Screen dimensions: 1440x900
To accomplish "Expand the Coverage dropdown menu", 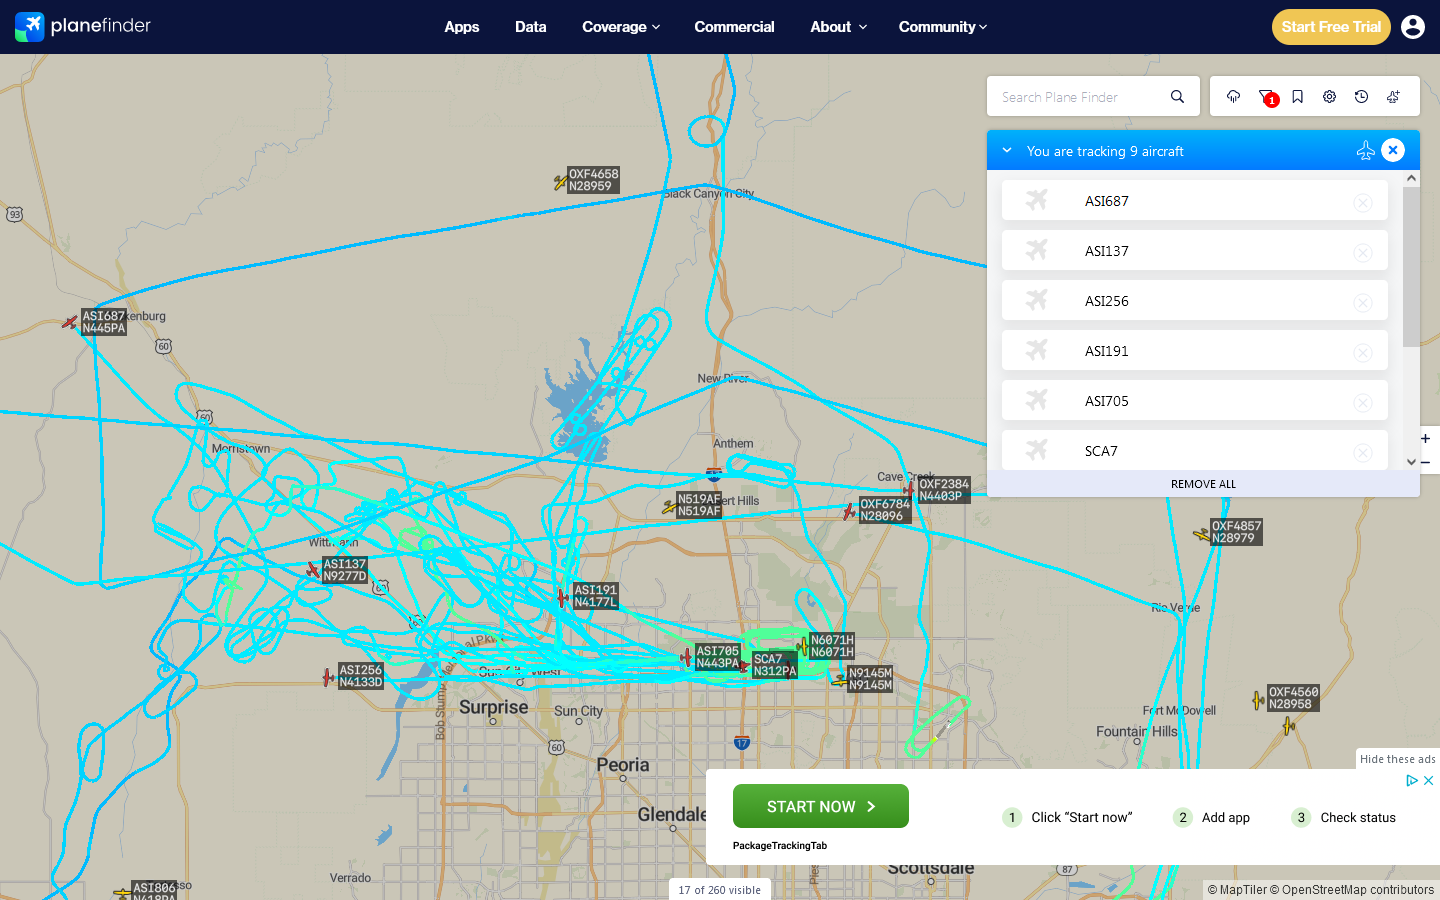I will [x=621, y=27].
